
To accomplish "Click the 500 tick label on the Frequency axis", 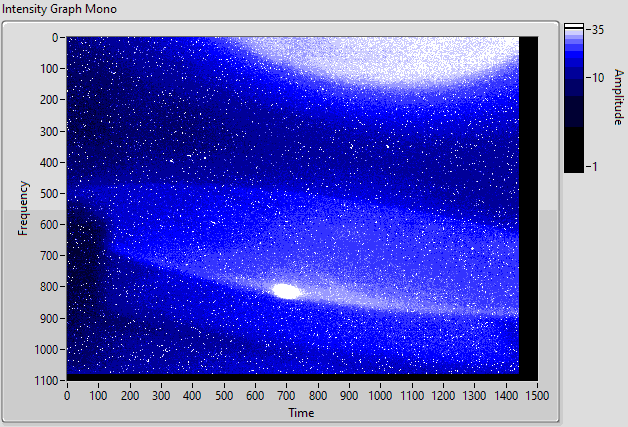I will 50,193.
